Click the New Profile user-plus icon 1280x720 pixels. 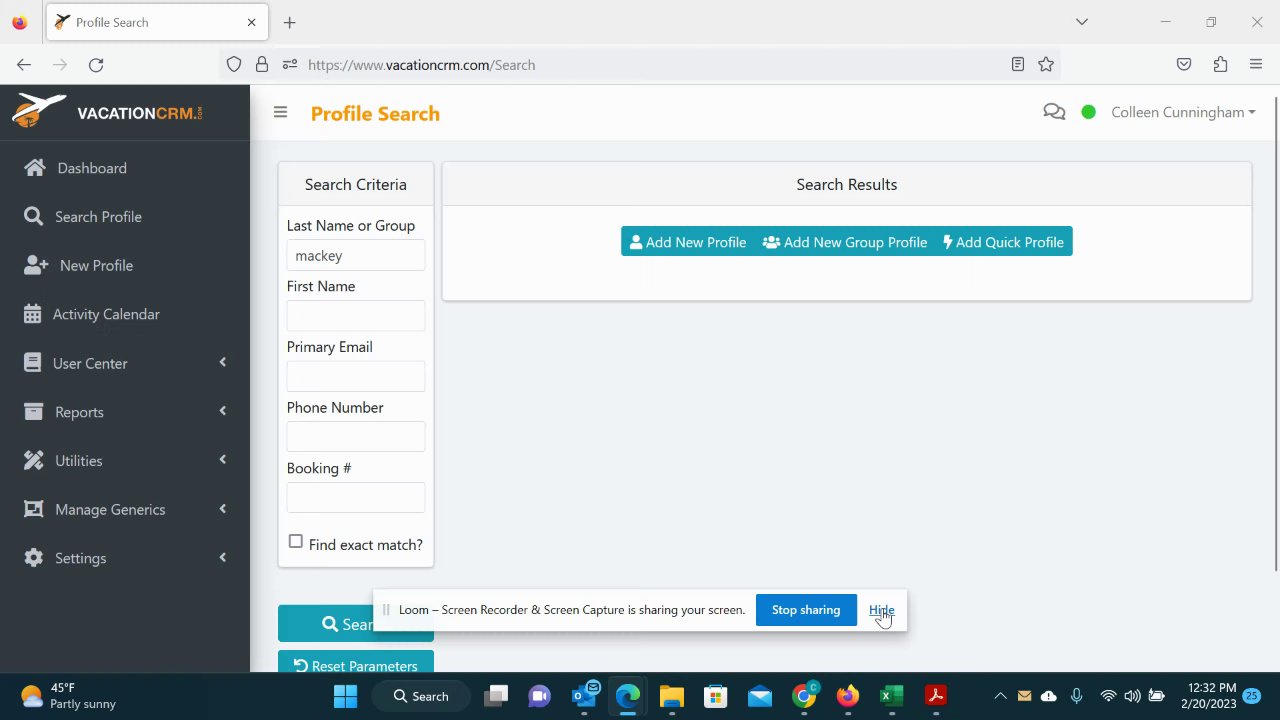36,265
